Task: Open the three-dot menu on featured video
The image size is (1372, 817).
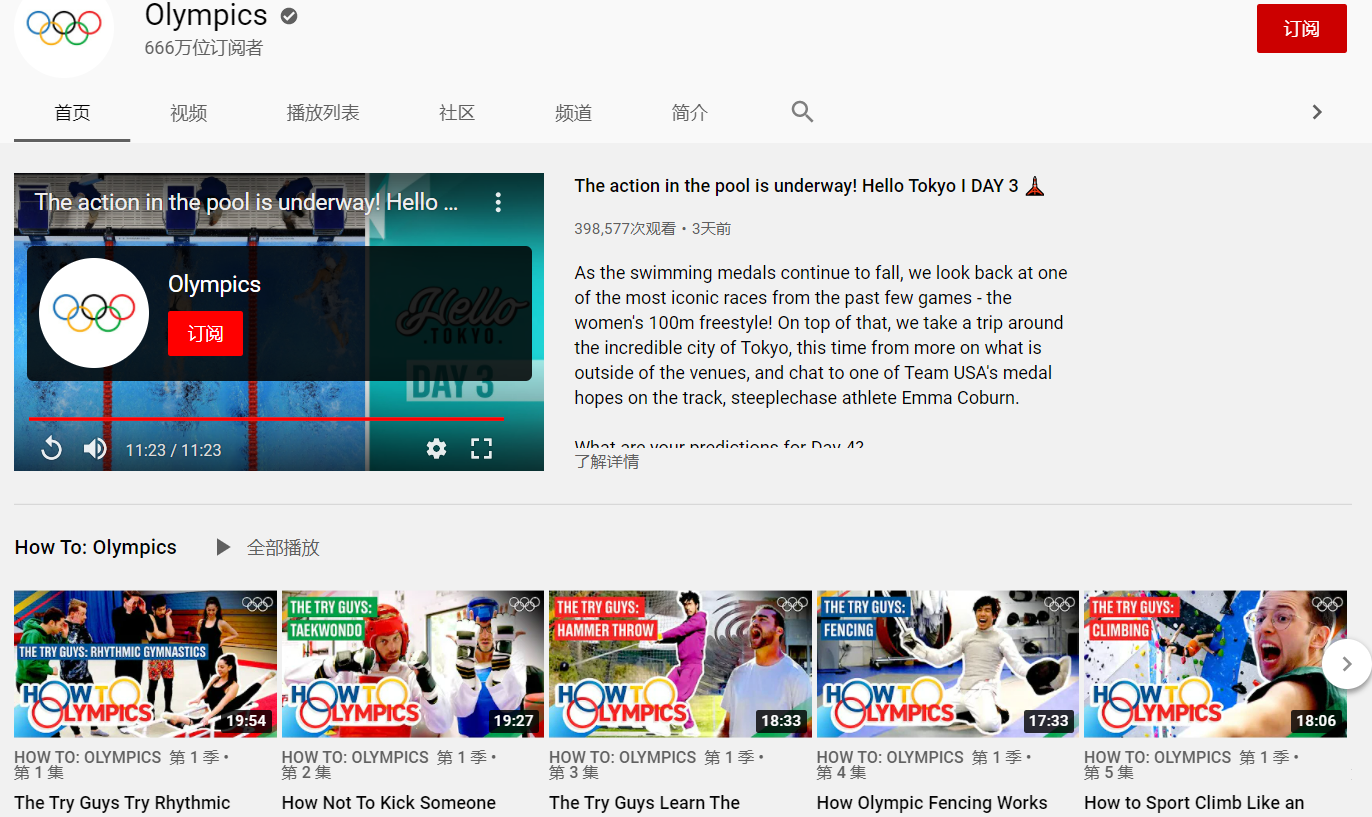Action: pyautogui.click(x=498, y=203)
